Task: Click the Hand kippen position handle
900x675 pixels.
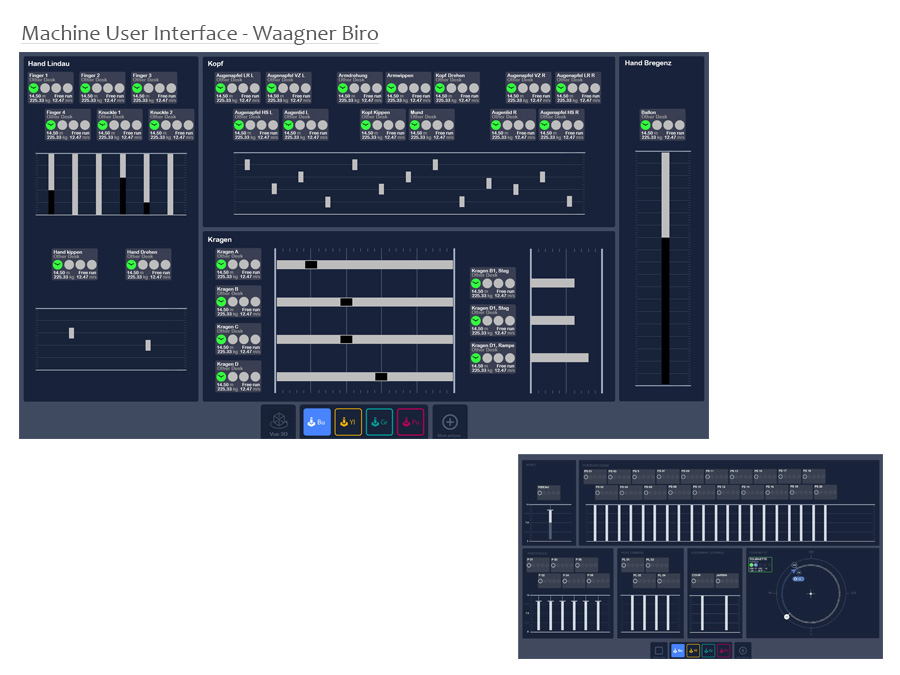Action: tap(71, 333)
